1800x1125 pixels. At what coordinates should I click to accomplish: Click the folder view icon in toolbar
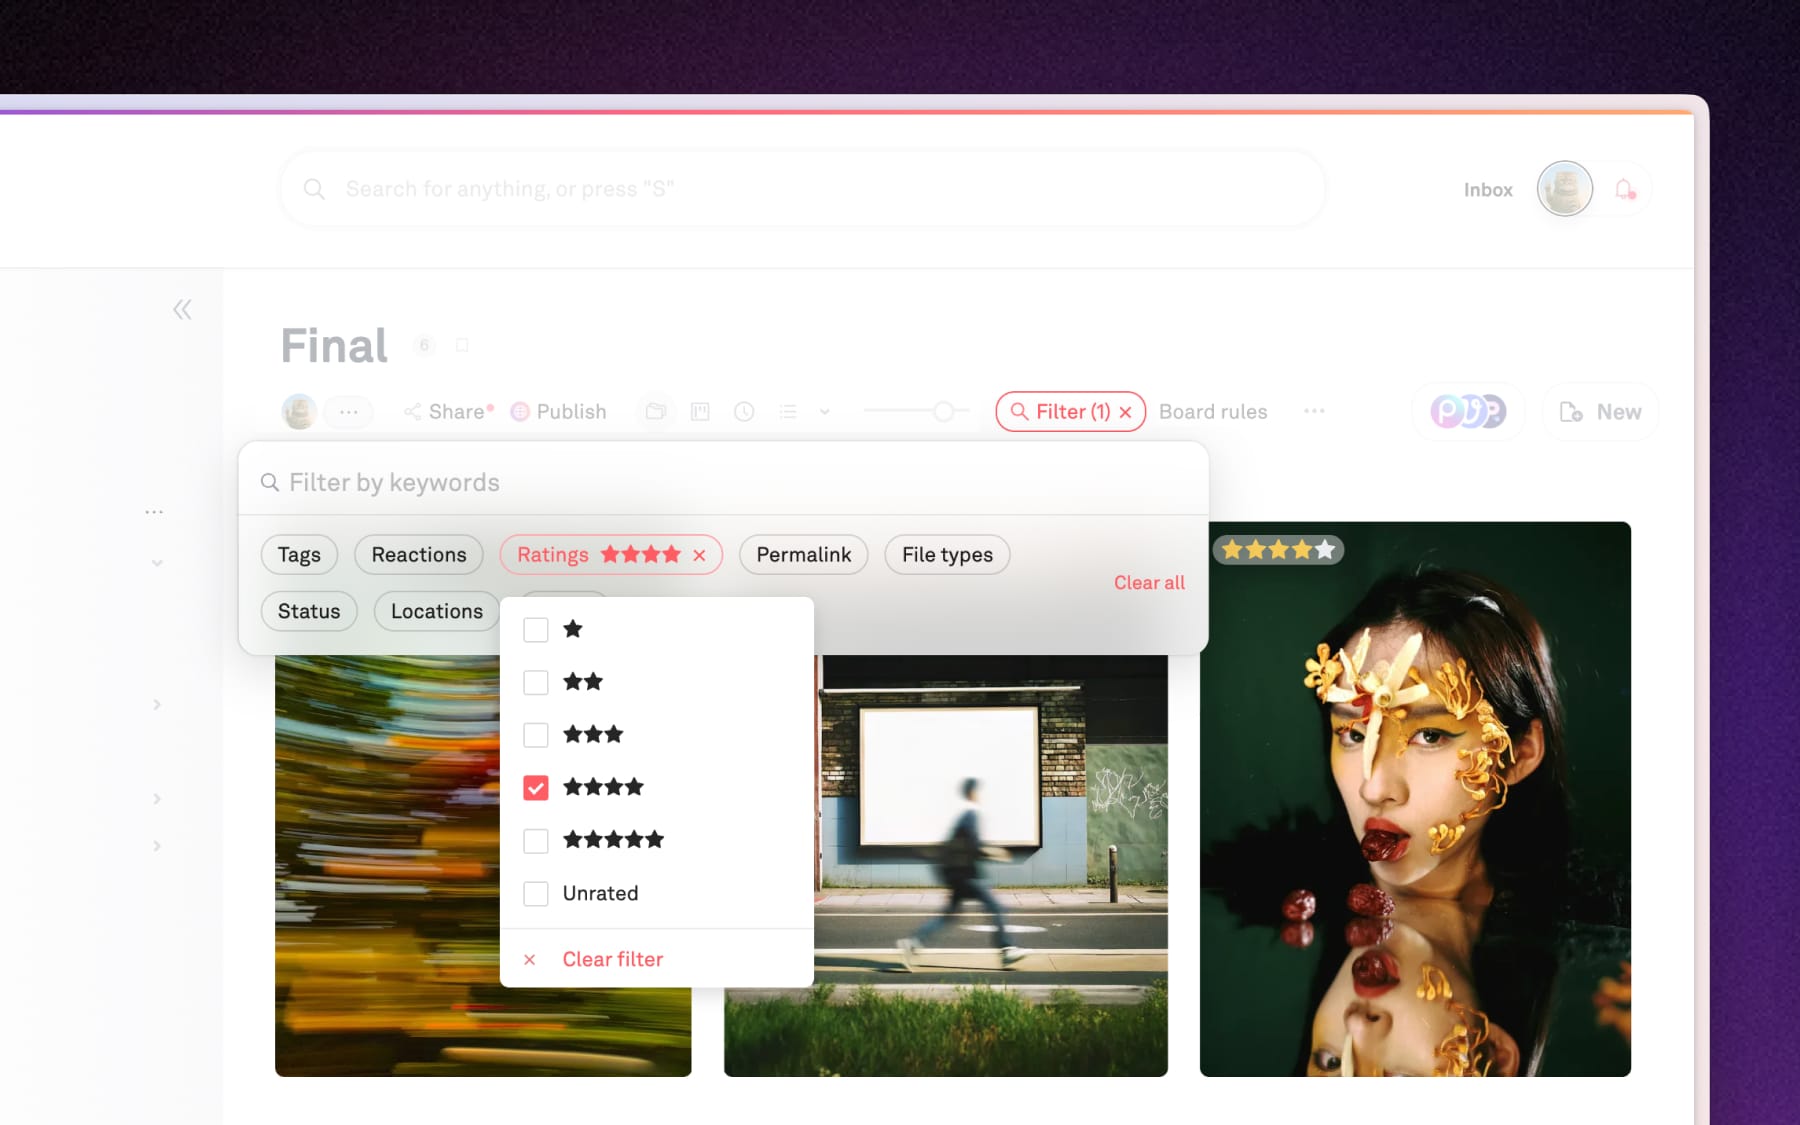click(x=656, y=412)
